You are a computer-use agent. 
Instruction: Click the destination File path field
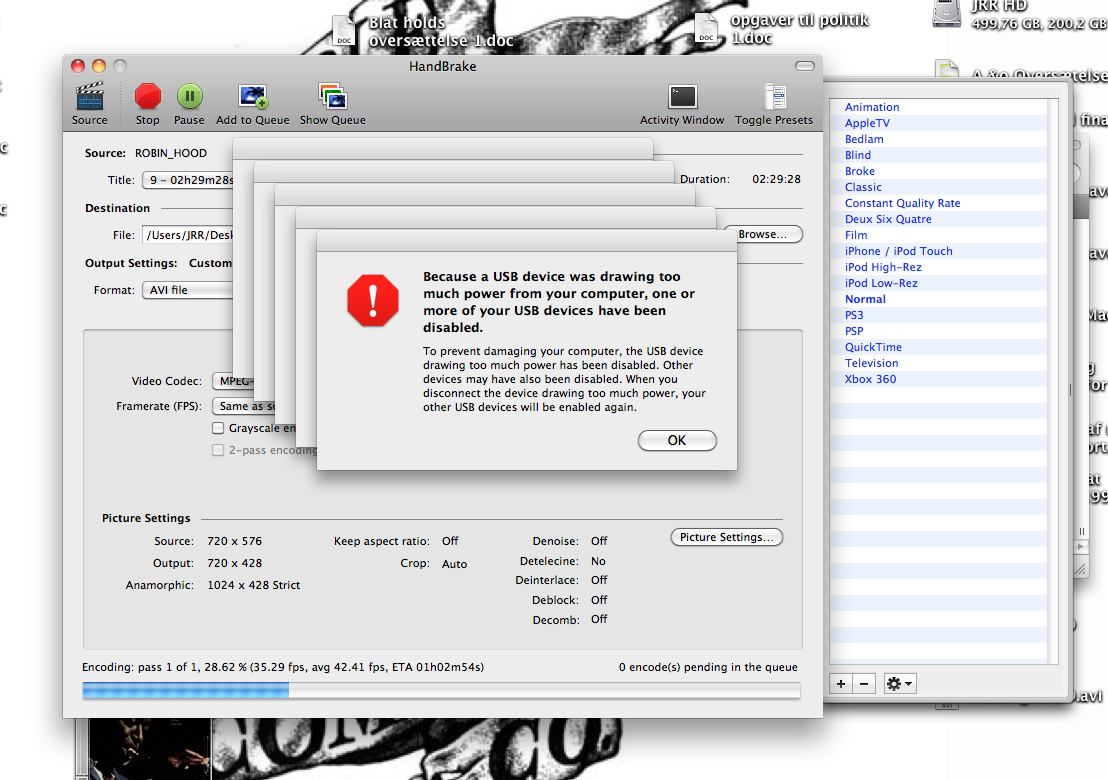point(188,235)
